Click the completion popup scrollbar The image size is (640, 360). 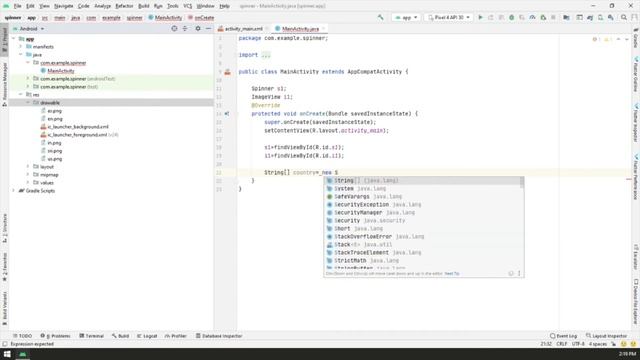(522, 182)
